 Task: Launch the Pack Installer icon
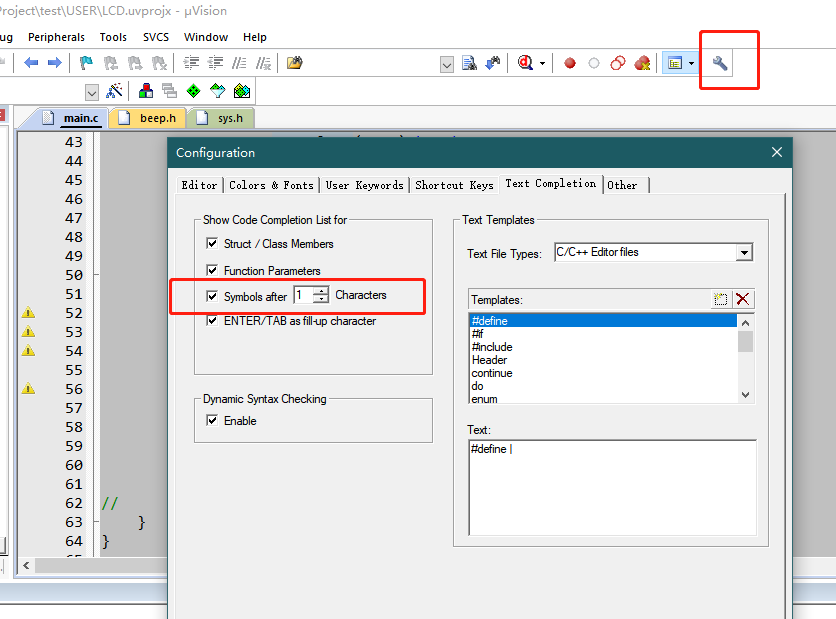(x=242, y=91)
